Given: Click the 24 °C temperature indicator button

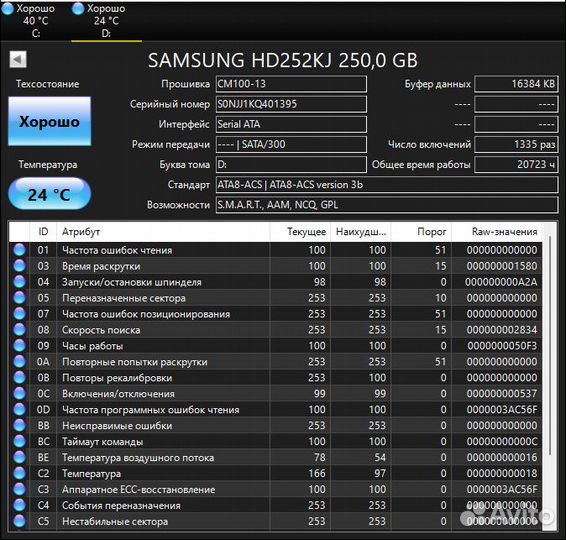Looking at the screenshot, I should click(49, 194).
